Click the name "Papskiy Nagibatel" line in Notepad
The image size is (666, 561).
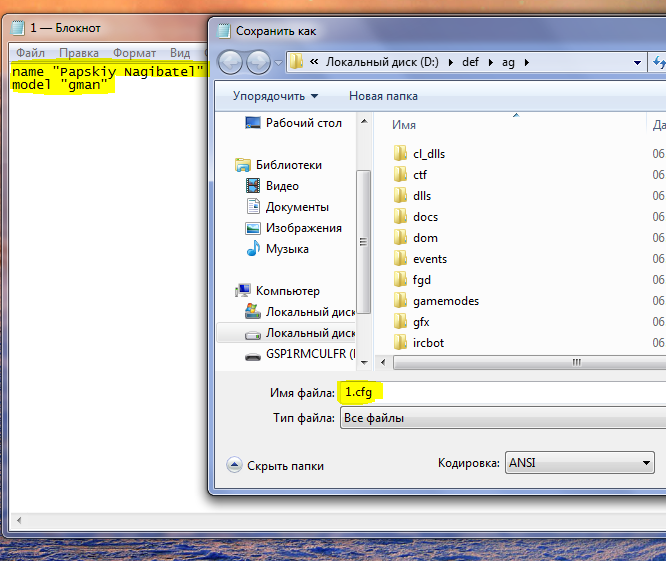(108, 72)
